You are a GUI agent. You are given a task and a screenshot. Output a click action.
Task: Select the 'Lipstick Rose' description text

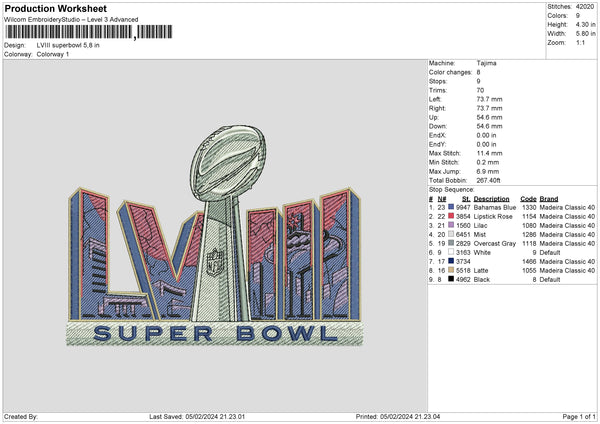[493, 217]
